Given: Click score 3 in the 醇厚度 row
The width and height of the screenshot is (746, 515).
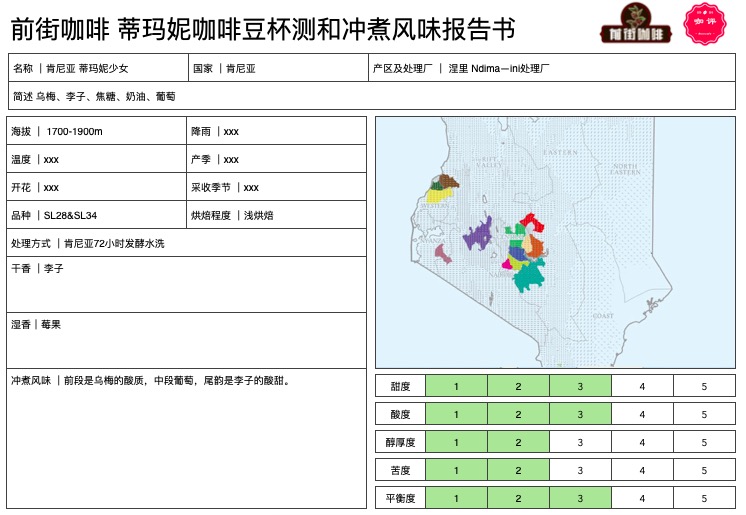Looking at the screenshot, I should pyautogui.click(x=580, y=442).
